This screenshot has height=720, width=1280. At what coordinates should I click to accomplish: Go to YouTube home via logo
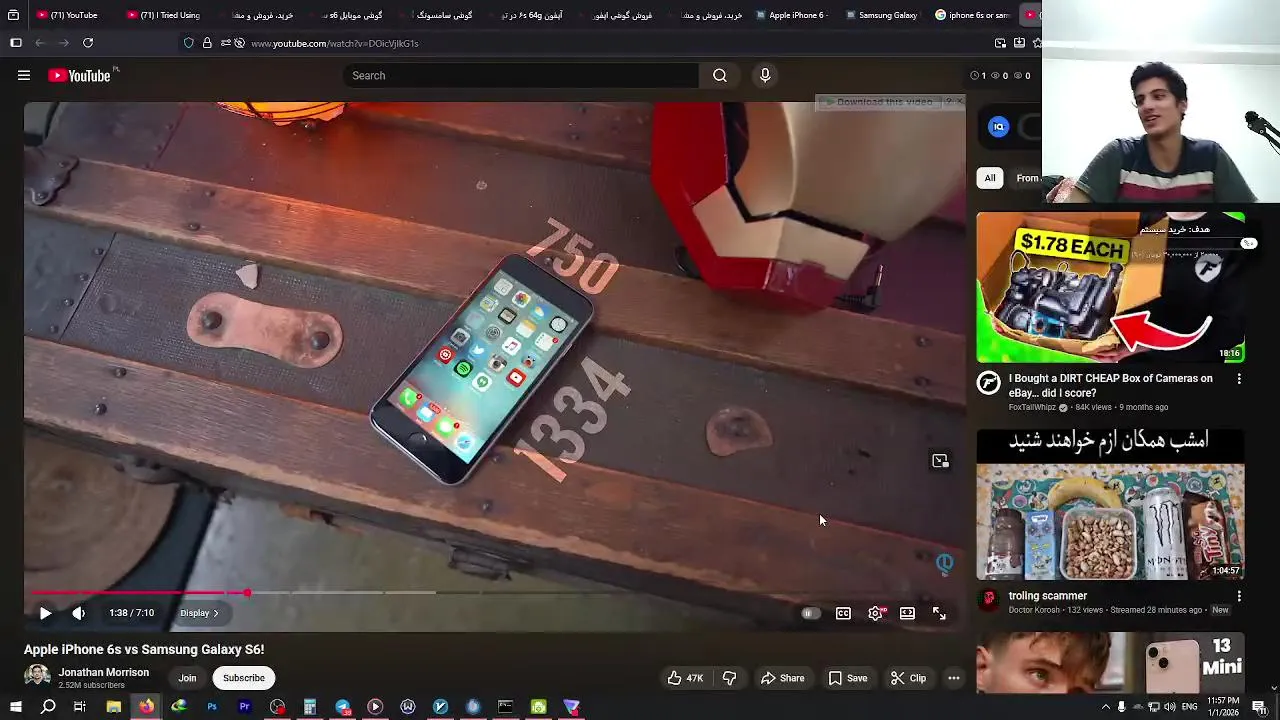79,75
